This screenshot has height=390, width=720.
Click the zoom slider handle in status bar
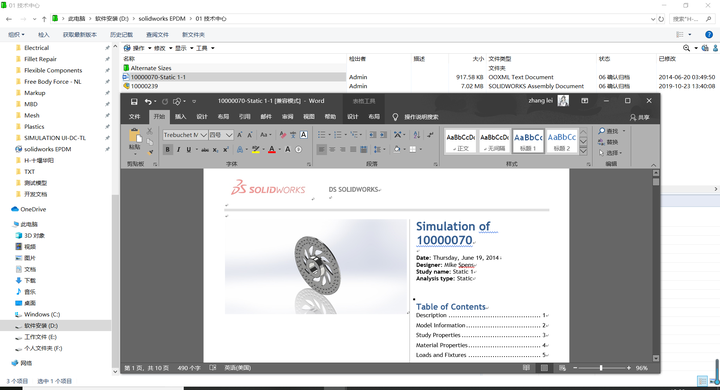click(x=601, y=368)
